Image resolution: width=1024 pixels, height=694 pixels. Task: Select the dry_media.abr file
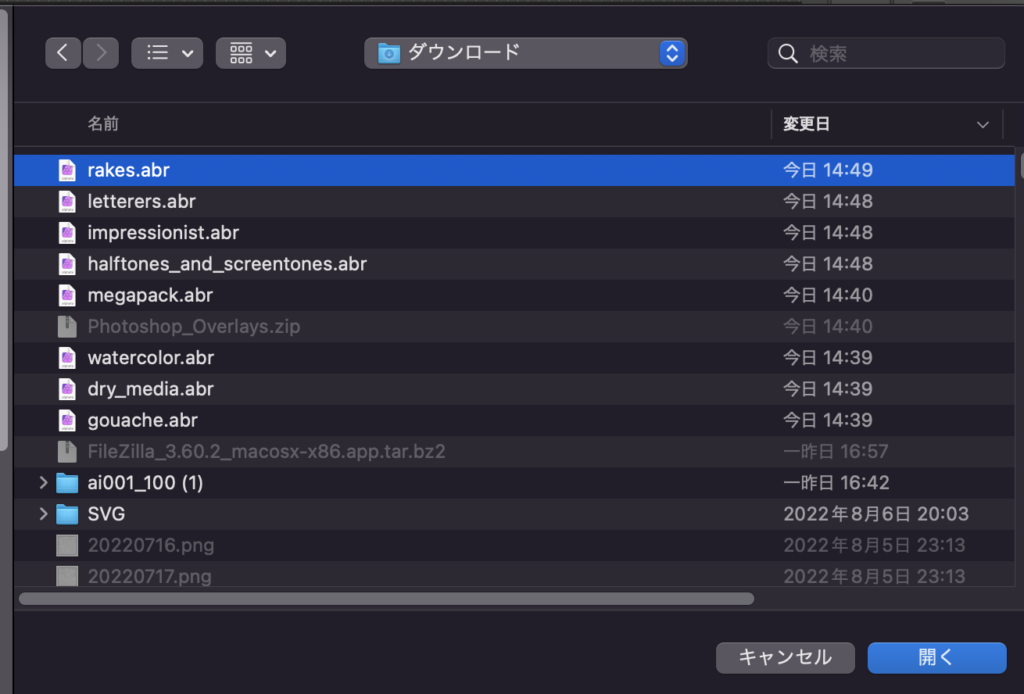150,388
